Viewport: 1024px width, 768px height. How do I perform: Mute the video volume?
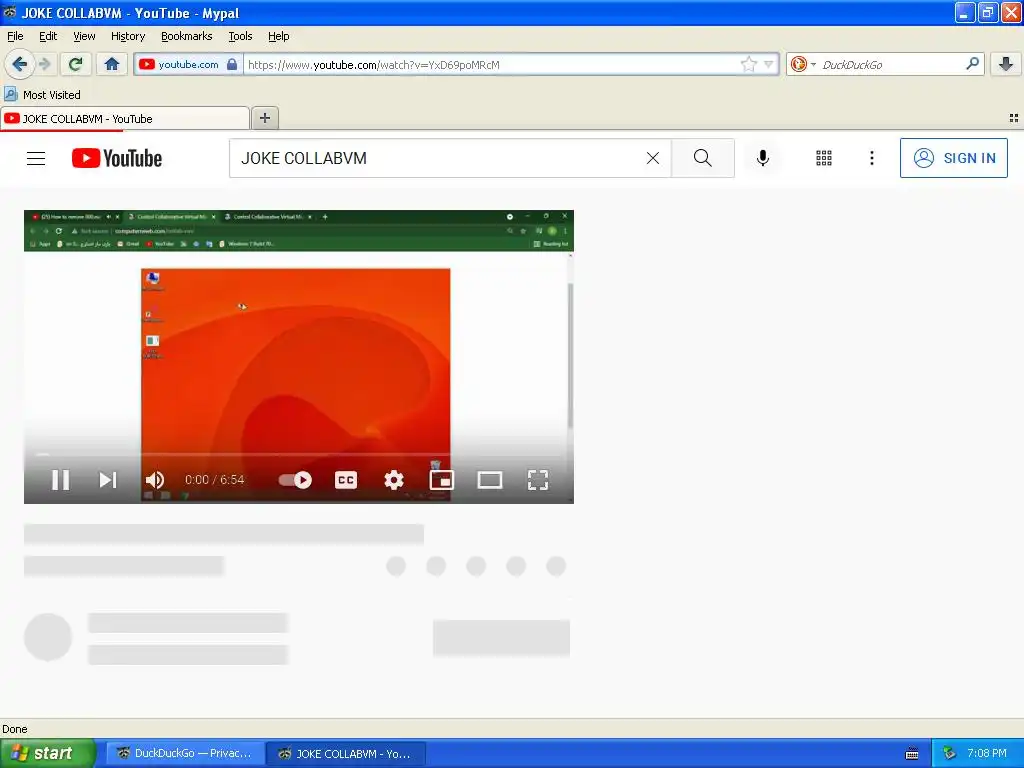point(155,480)
